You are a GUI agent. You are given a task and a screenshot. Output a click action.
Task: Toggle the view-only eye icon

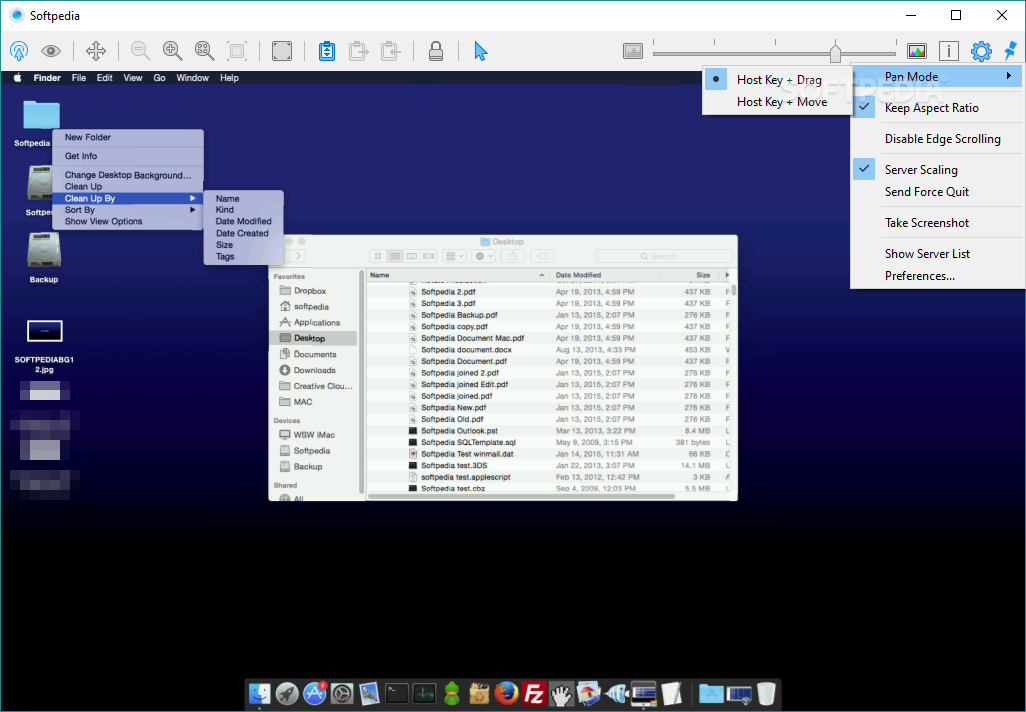click(x=51, y=51)
